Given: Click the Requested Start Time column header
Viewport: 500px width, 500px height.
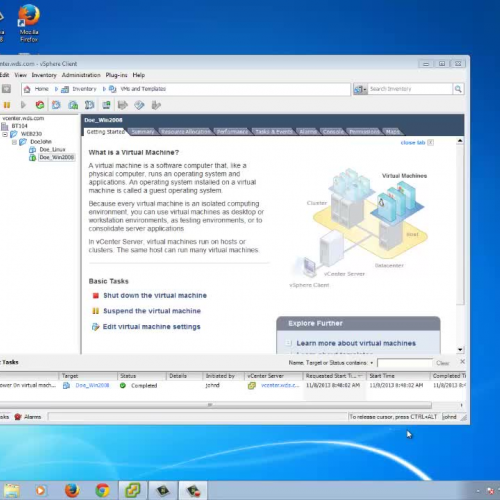Looking at the screenshot, I should pos(334,376).
